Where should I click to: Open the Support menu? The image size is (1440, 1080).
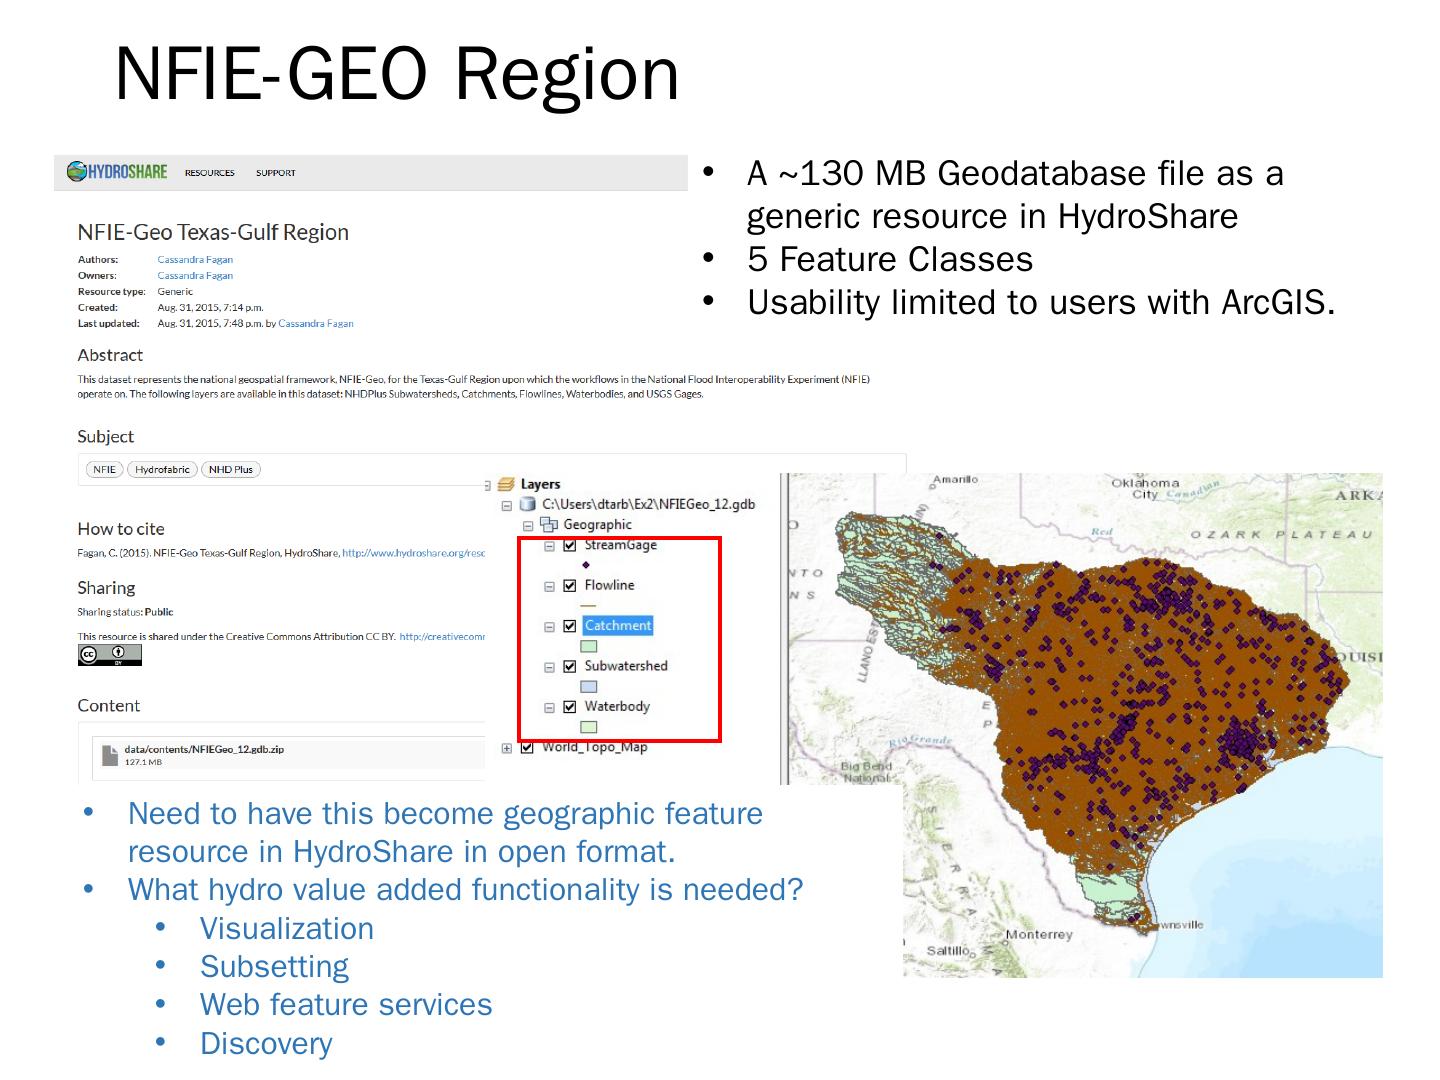tap(275, 173)
